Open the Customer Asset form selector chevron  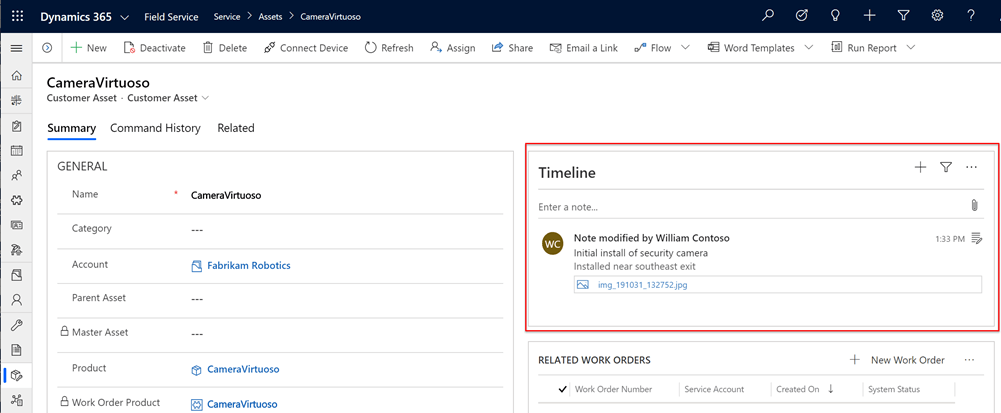[205, 98]
